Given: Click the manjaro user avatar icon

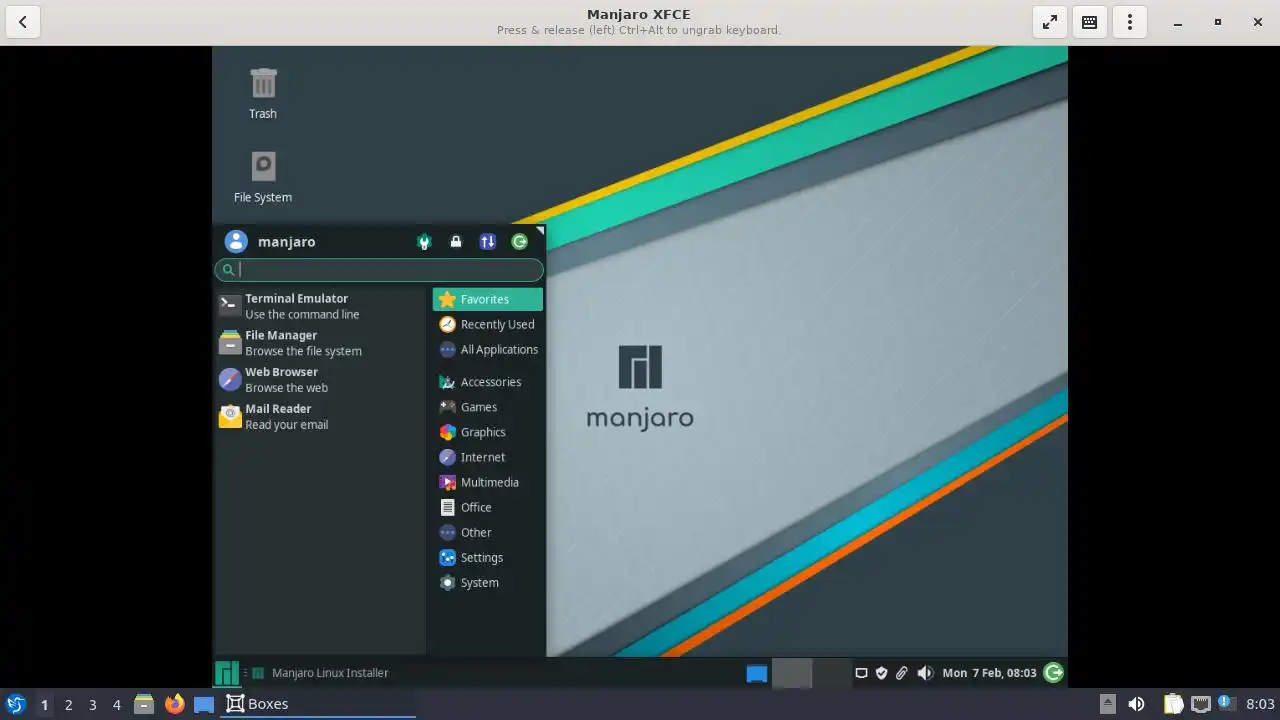Looking at the screenshot, I should (x=236, y=241).
